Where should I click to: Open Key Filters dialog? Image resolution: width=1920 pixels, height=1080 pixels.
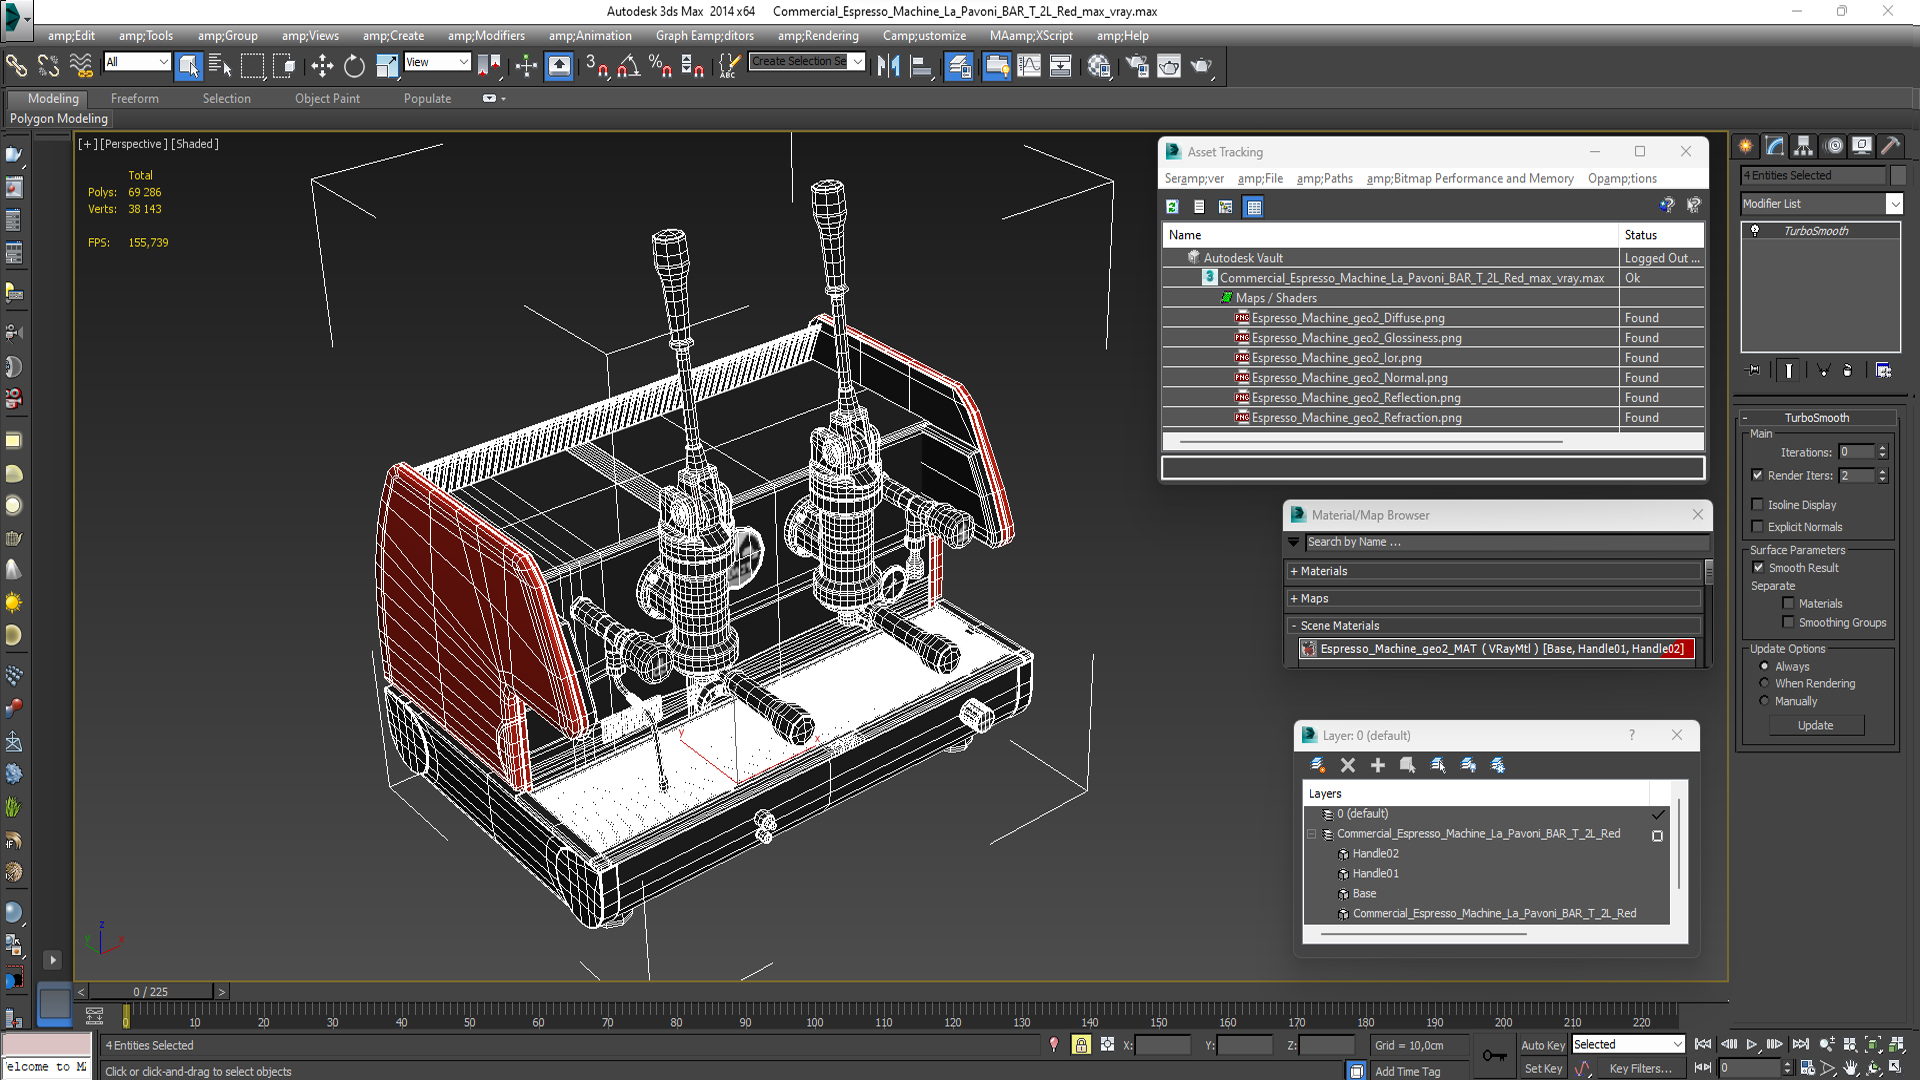coord(1640,1069)
